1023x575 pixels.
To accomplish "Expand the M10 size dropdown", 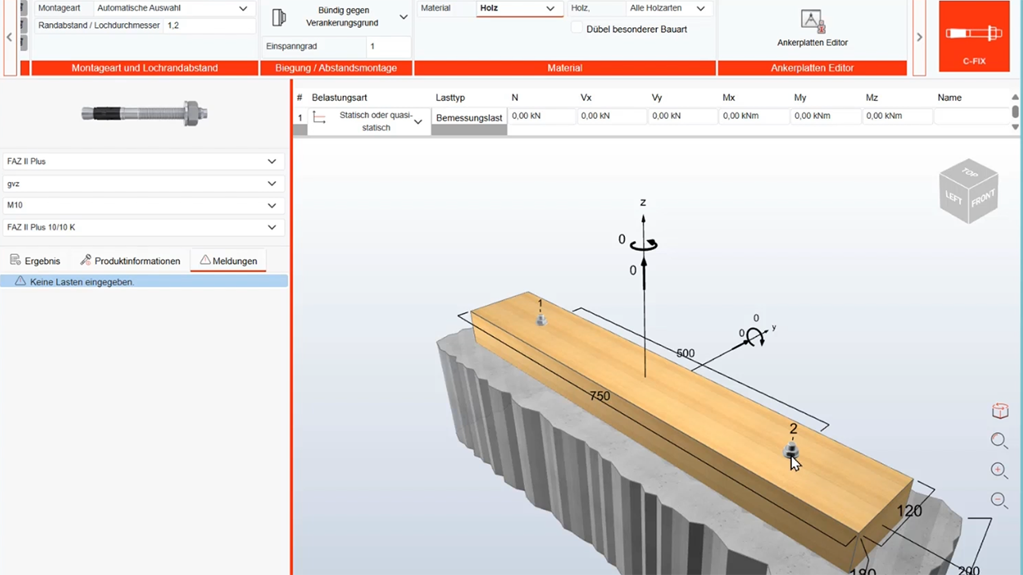I will [143, 205].
